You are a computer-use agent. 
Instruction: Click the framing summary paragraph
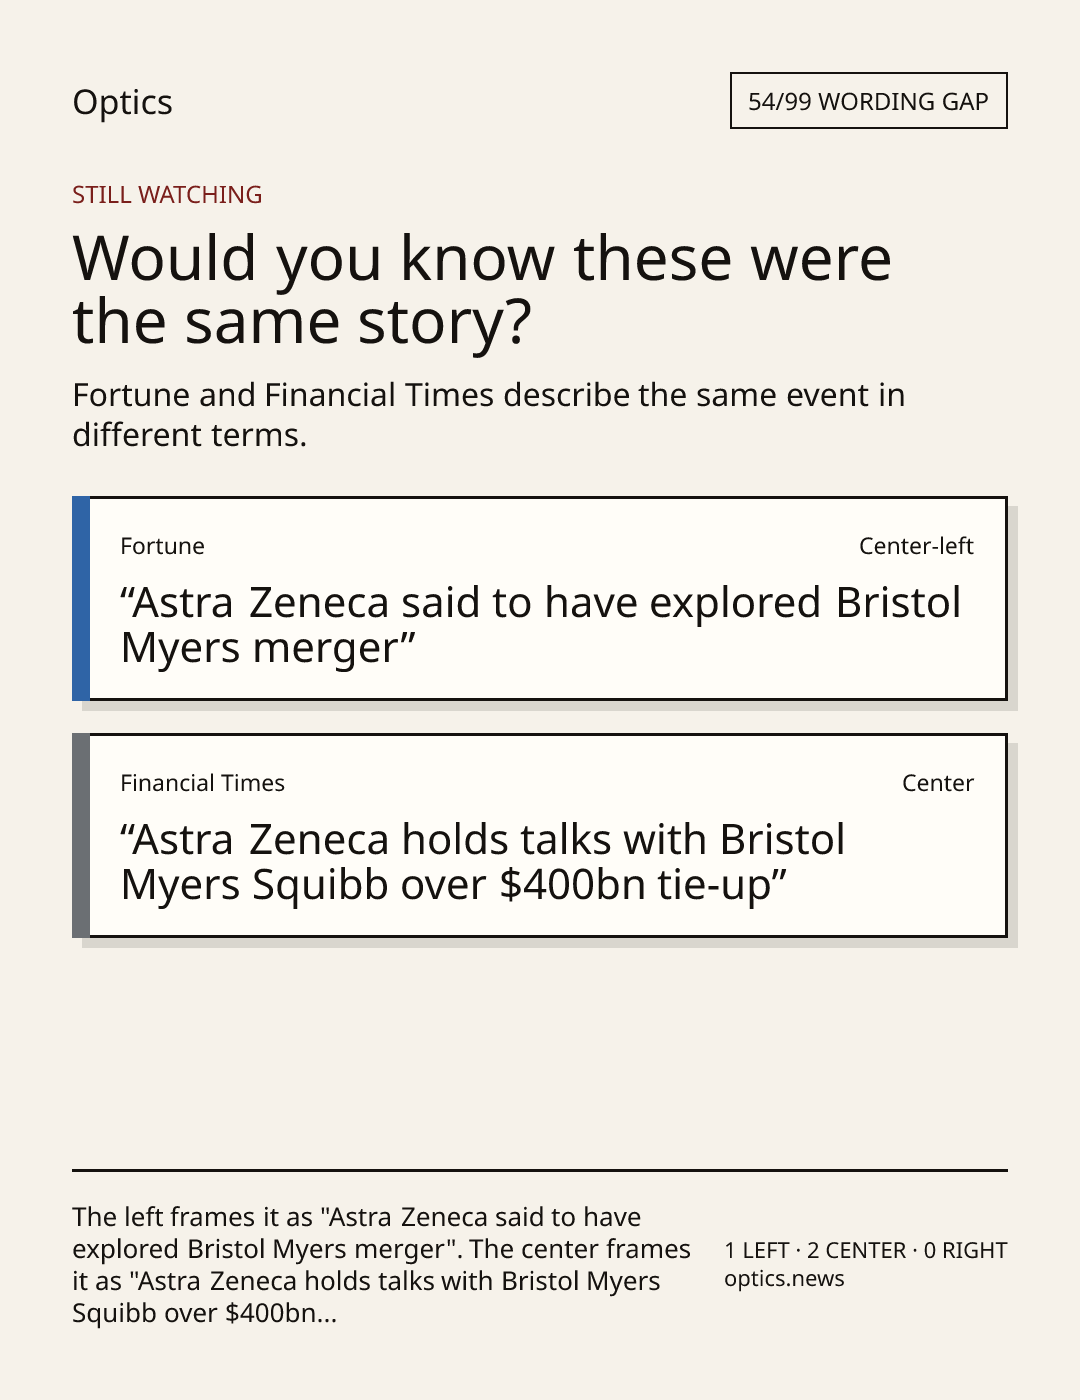(x=382, y=1265)
